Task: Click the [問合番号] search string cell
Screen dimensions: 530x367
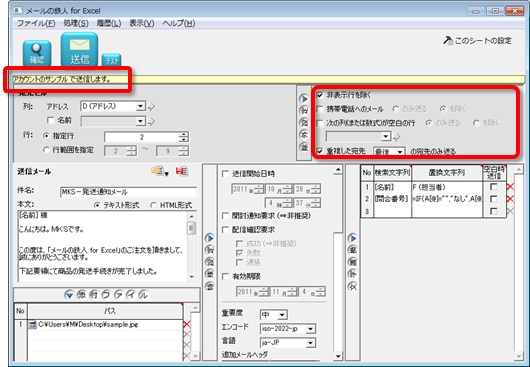Action: click(392, 199)
